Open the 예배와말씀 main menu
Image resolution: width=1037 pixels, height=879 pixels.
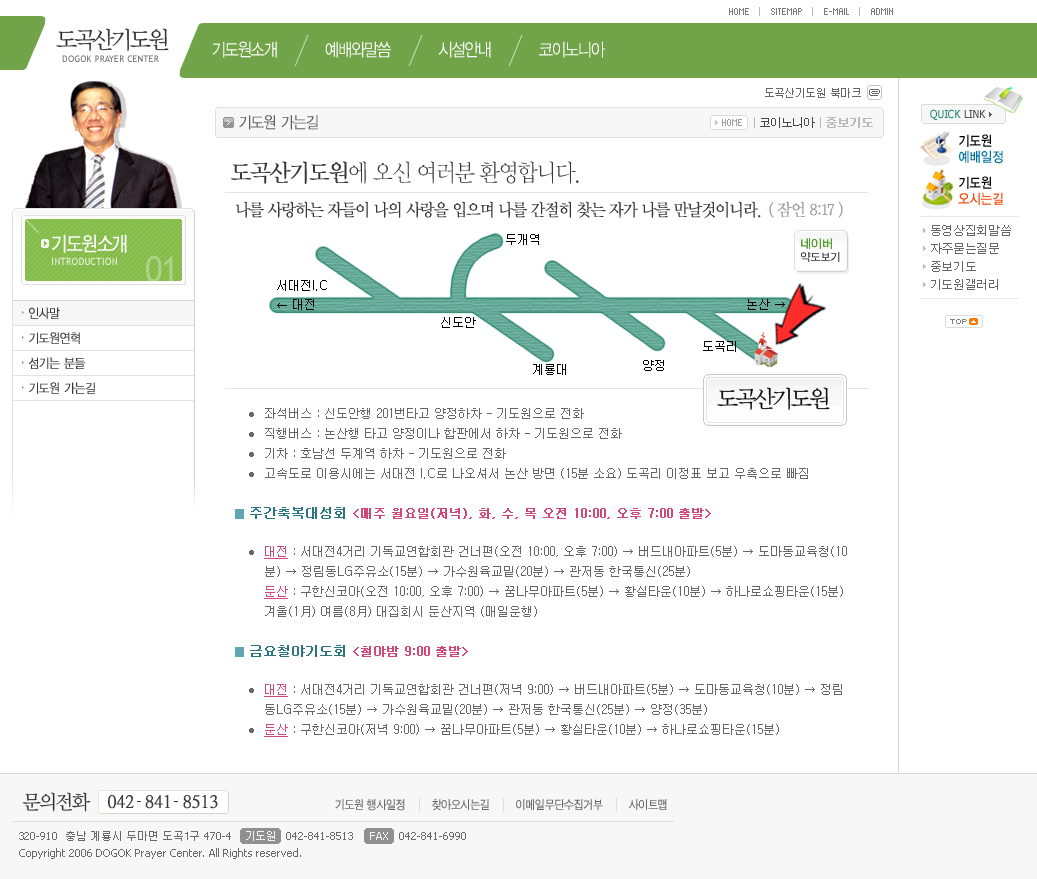pos(357,50)
